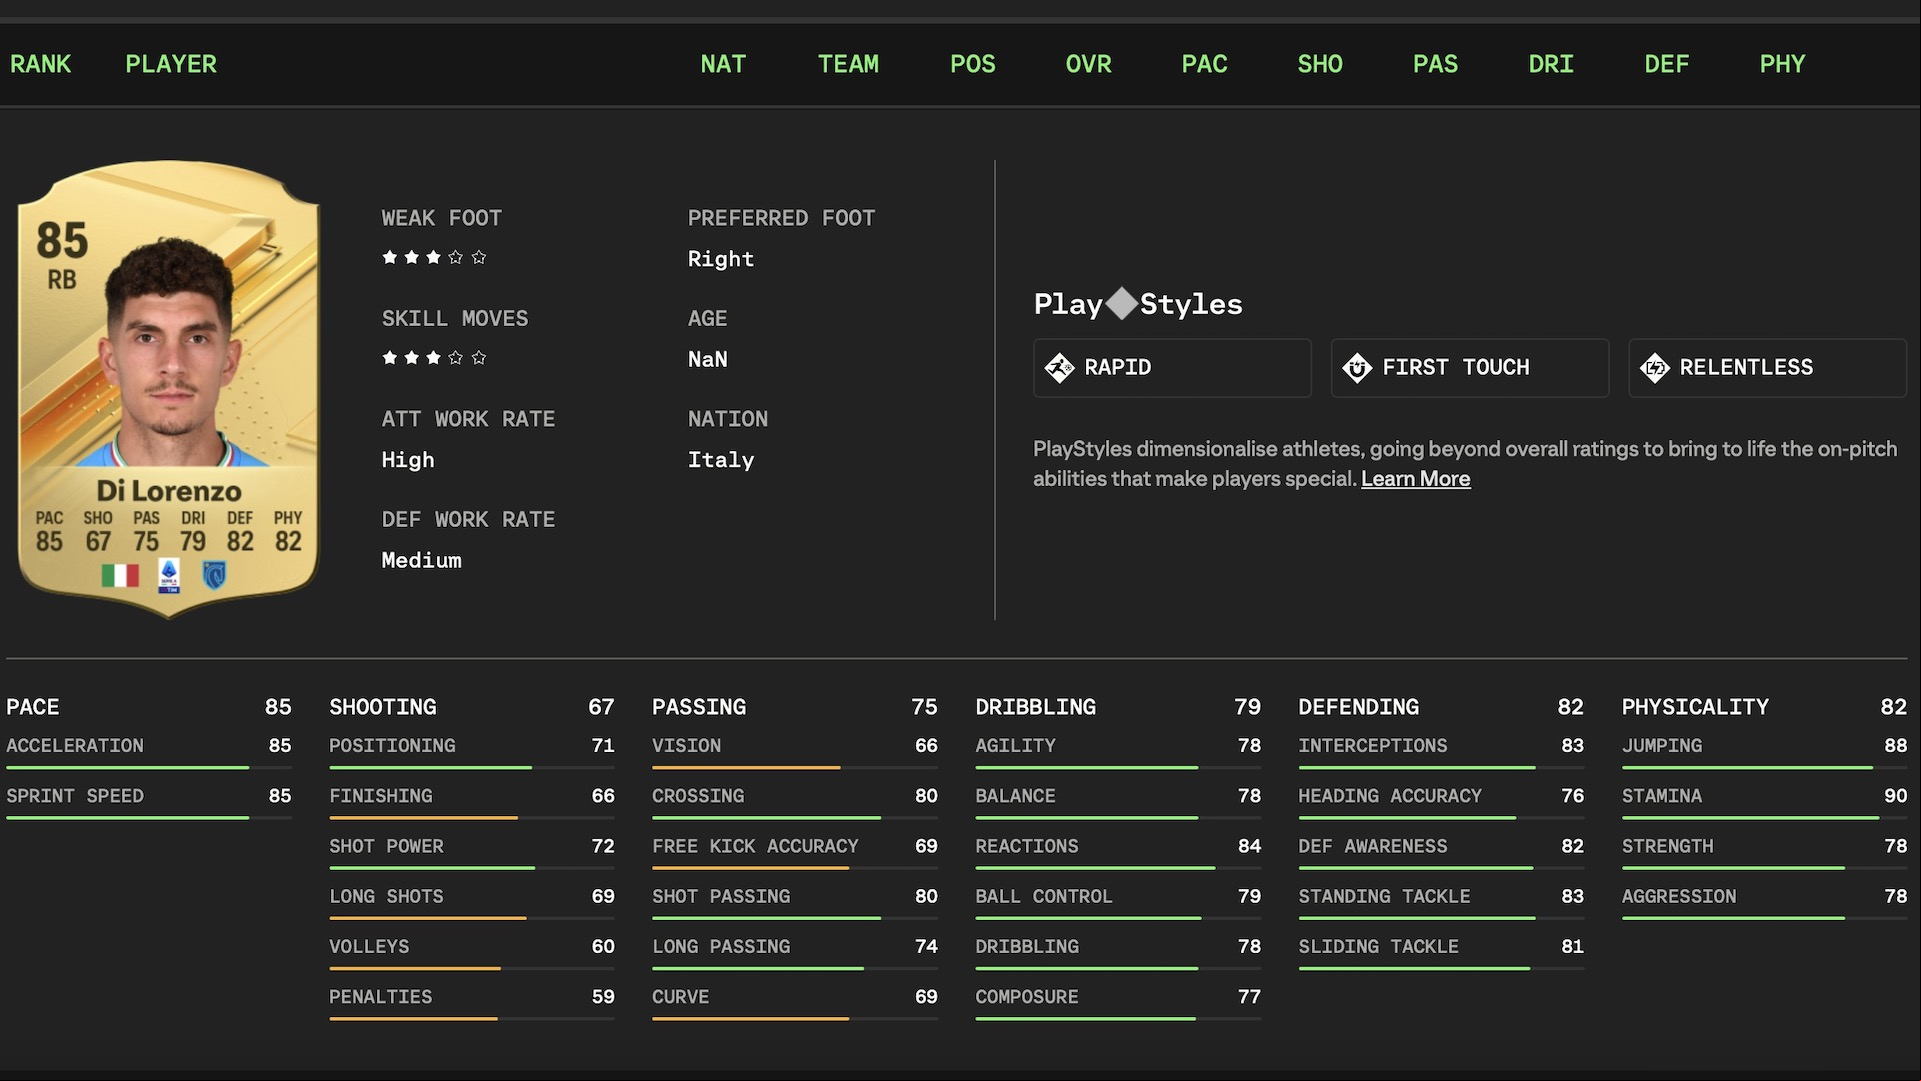Click the SHOT POWER stat row

[x=472, y=851]
